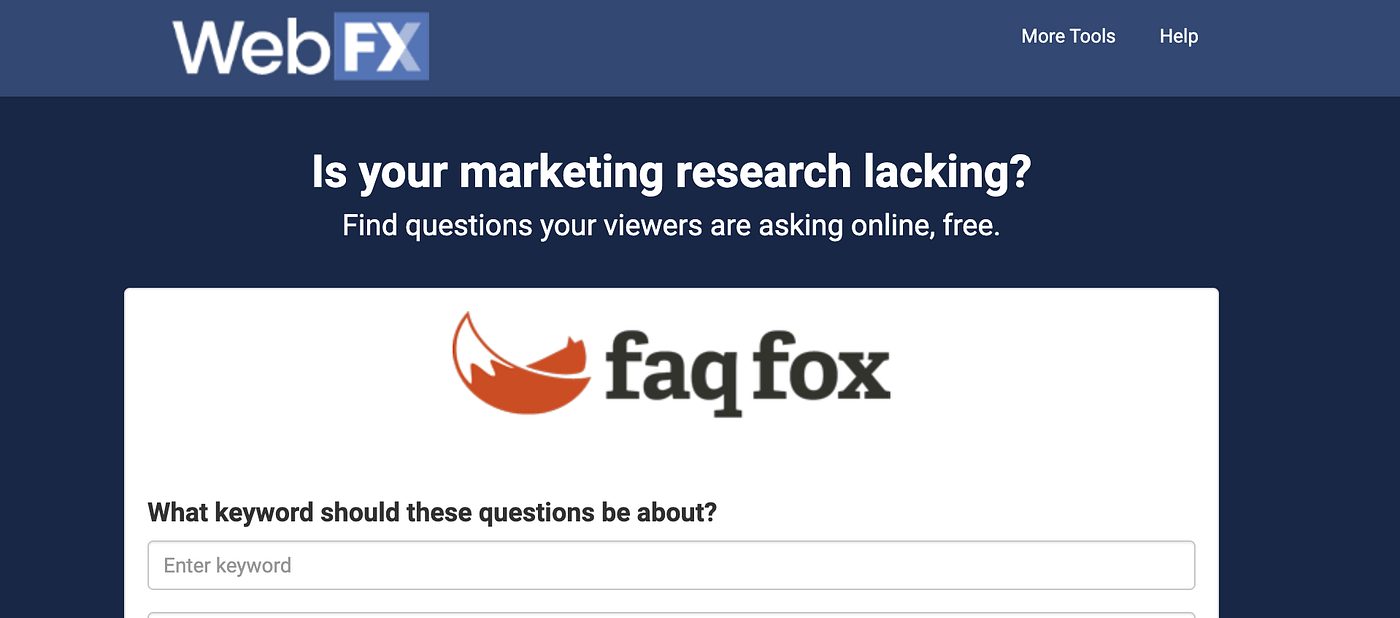Focus the Enter keyword input field
This screenshot has height=618, width=1400.
[x=671, y=565]
